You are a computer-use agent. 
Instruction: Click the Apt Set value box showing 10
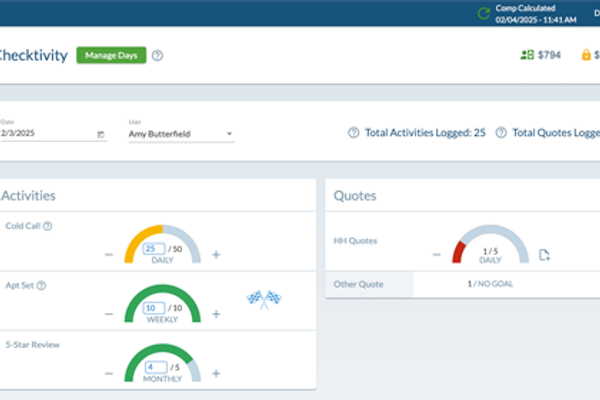154,308
